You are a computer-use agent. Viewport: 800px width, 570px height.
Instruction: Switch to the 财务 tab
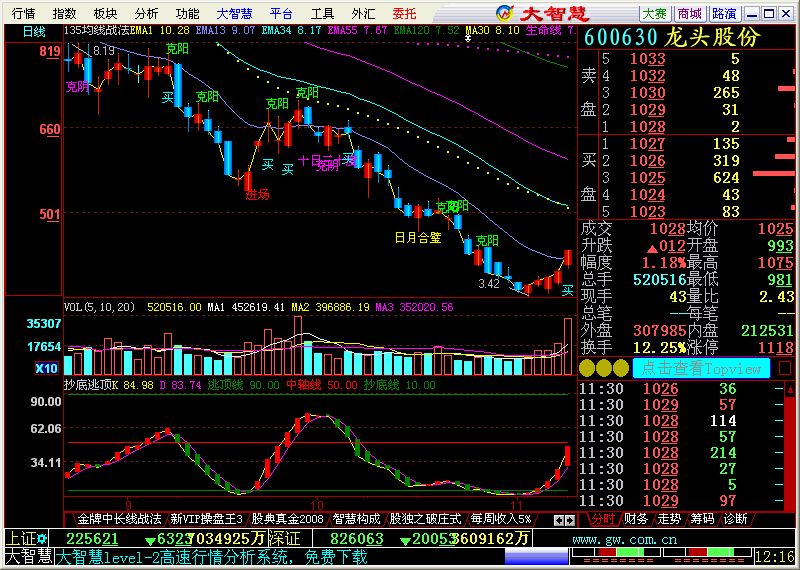tap(636, 519)
